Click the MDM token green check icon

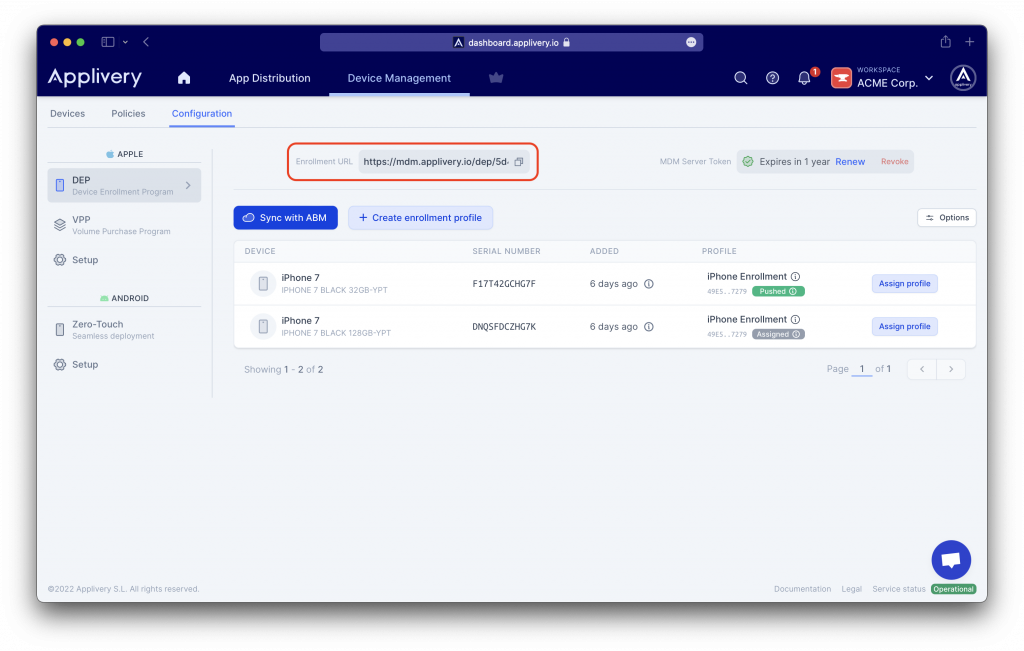coord(748,162)
